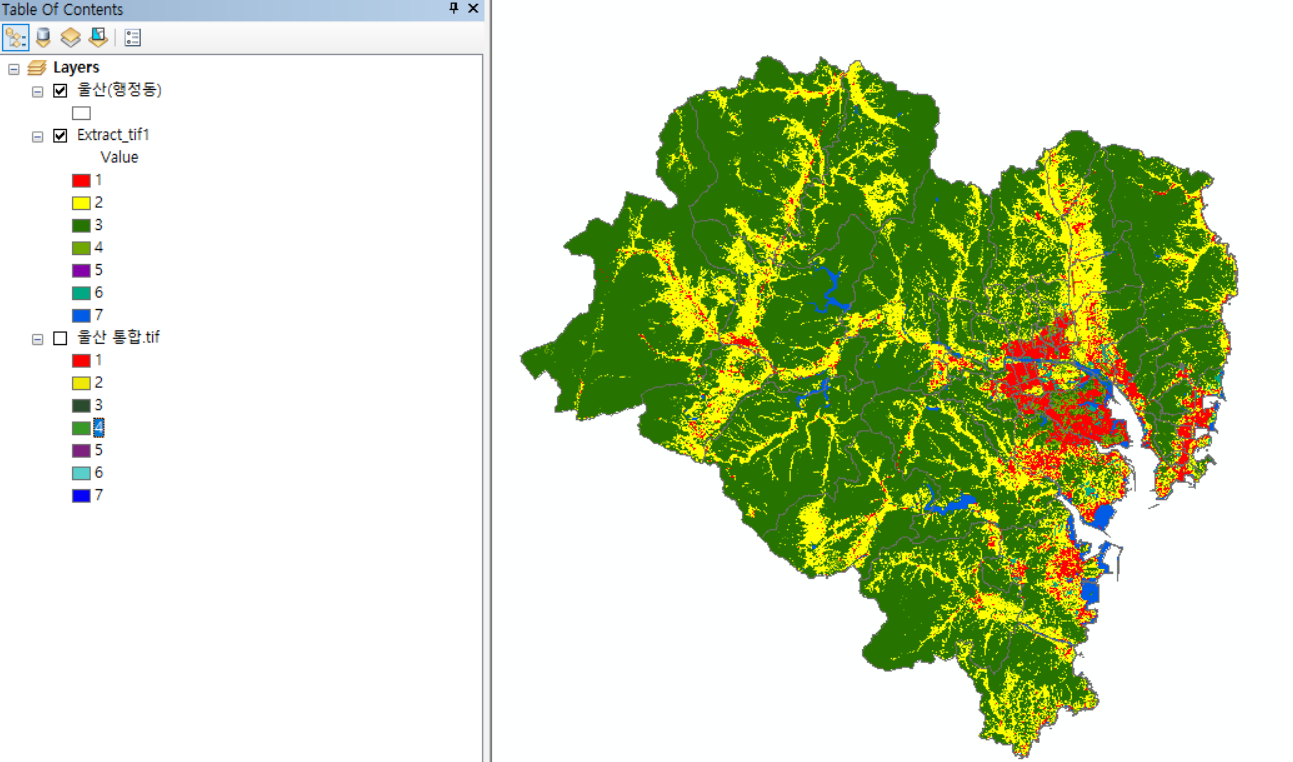Select the Layers data frame label
The height and width of the screenshot is (762, 1293).
pyautogui.click(x=76, y=68)
